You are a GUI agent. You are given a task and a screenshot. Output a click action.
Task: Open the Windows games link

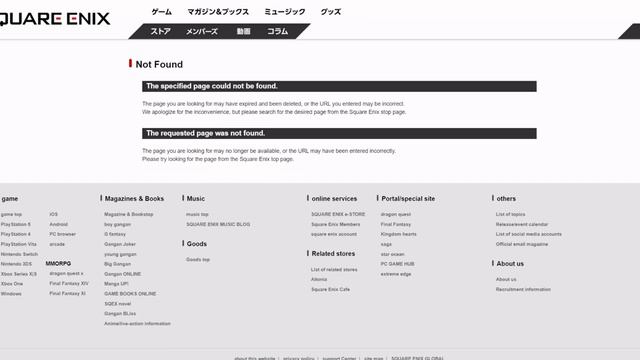click(x=11, y=294)
